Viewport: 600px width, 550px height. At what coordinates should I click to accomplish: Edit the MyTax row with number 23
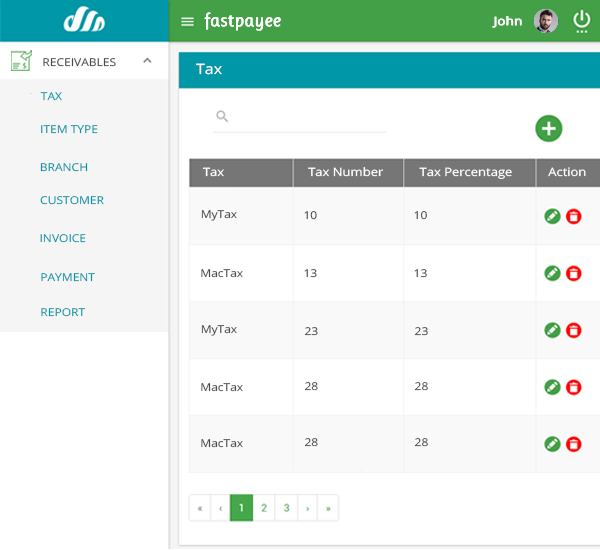552,330
